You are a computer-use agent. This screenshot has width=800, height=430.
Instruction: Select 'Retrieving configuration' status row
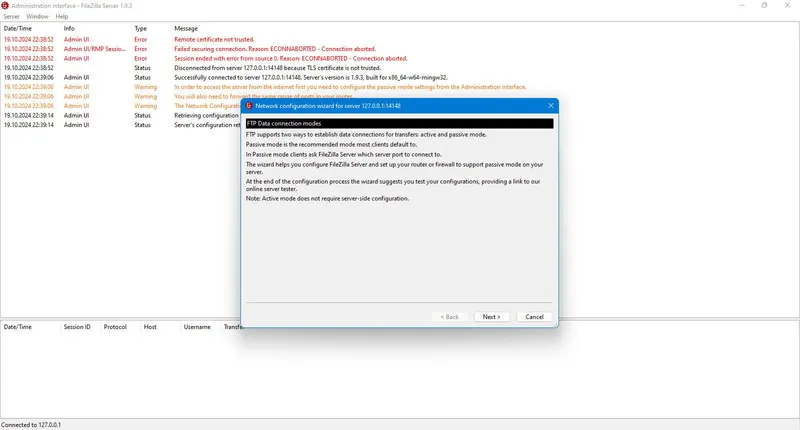(121, 116)
